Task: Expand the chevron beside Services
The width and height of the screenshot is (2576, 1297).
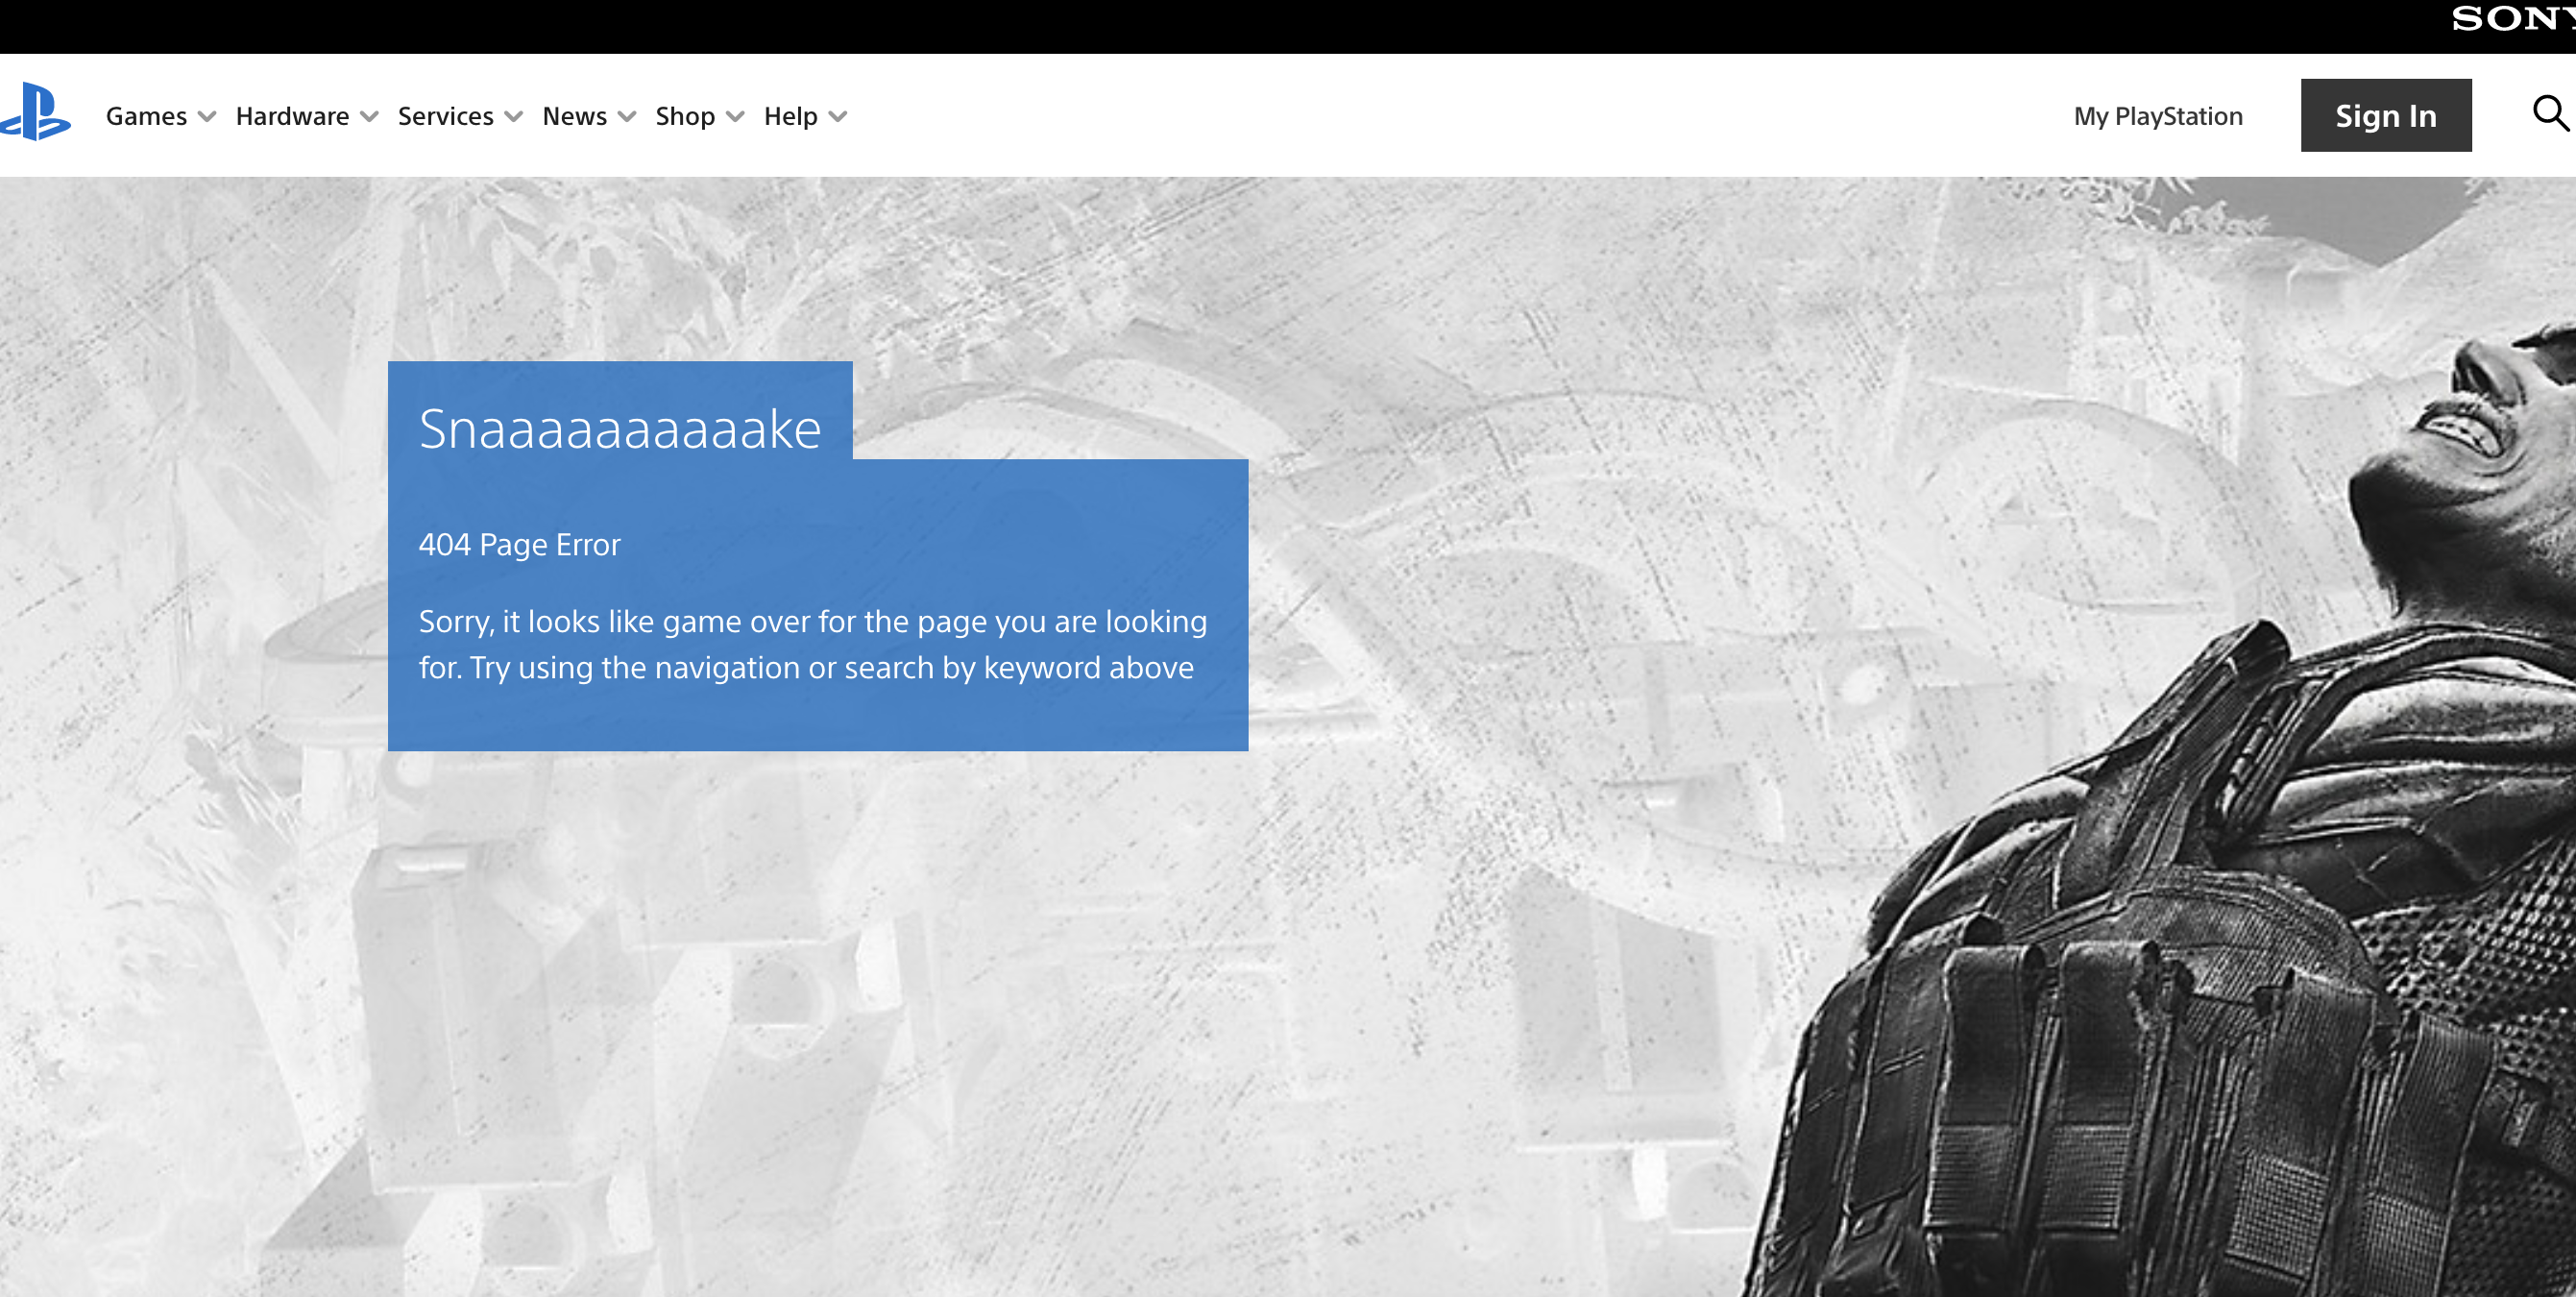Action: click(514, 117)
